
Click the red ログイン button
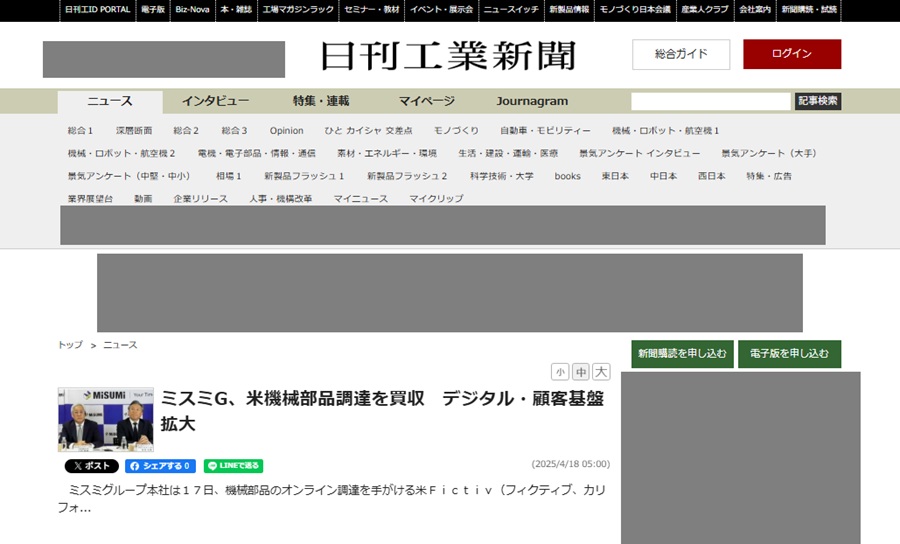click(792, 54)
